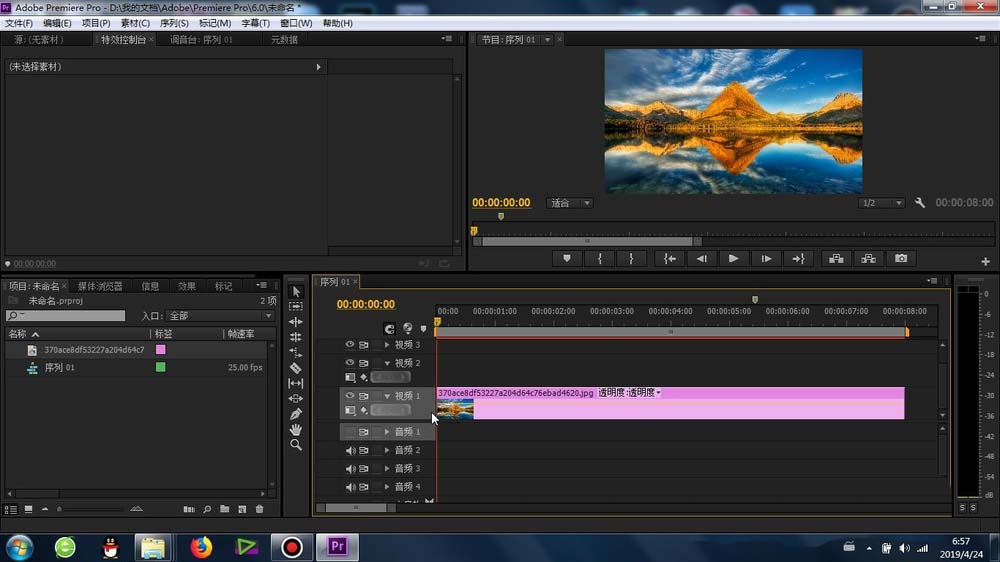Mute 音频 4 track speaker icon
The height and width of the screenshot is (562, 1000).
tap(350, 487)
